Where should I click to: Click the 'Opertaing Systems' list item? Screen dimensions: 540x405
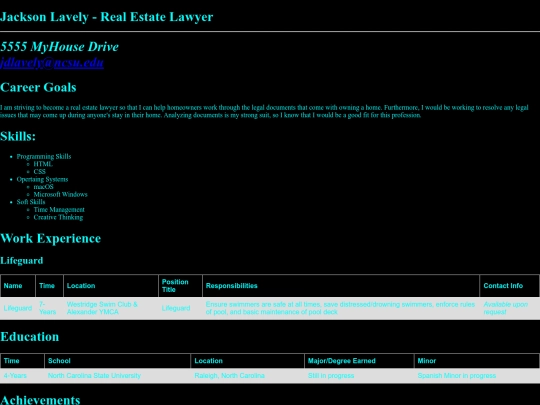click(42, 179)
